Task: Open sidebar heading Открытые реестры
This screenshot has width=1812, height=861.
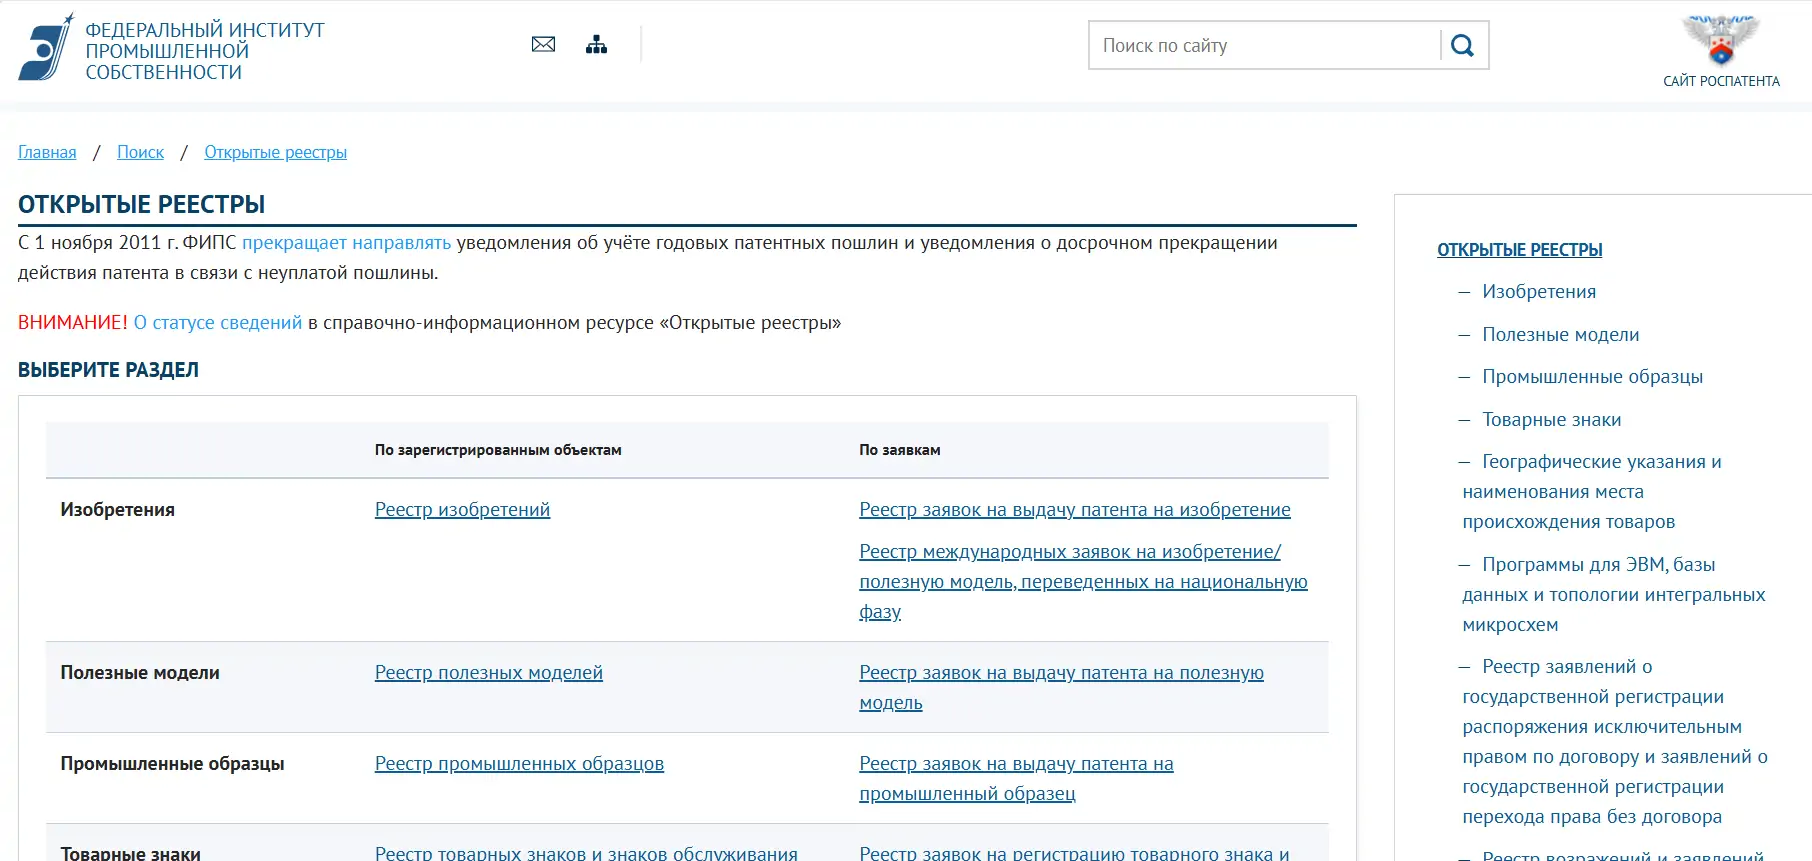Action: (1519, 250)
